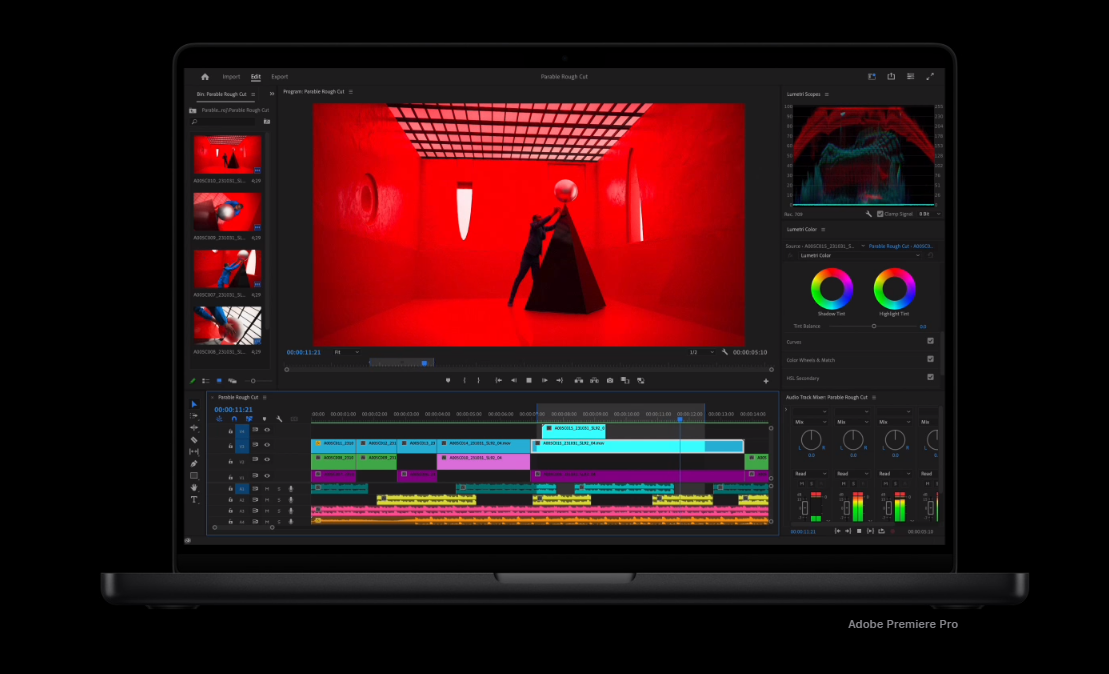Screen dimensions: 1109x674
Task: Click the Quick Export share icon
Action: click(x=890, y=76)
